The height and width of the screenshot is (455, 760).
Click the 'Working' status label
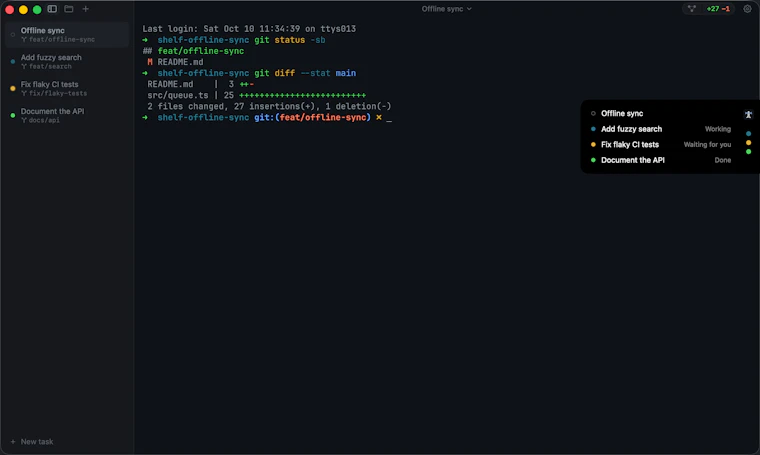click(x=717, y=129)
